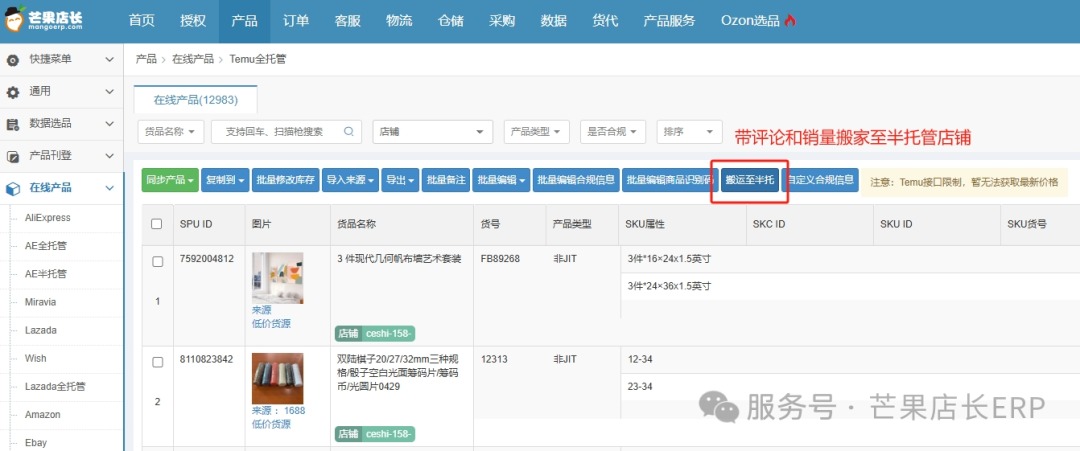Go to 首页 in the top navigation
This screenshot has width=1080, height=451.
141,21
